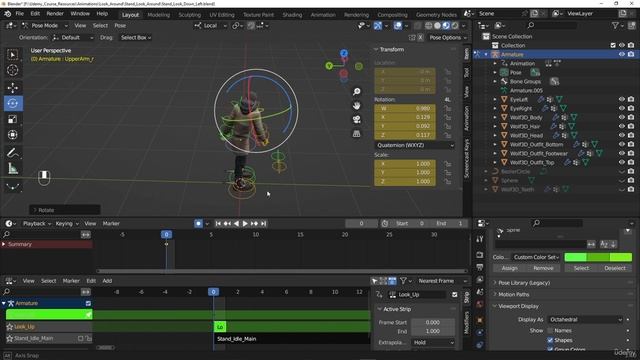Click green bone group color swatch

tap(598, 257)
